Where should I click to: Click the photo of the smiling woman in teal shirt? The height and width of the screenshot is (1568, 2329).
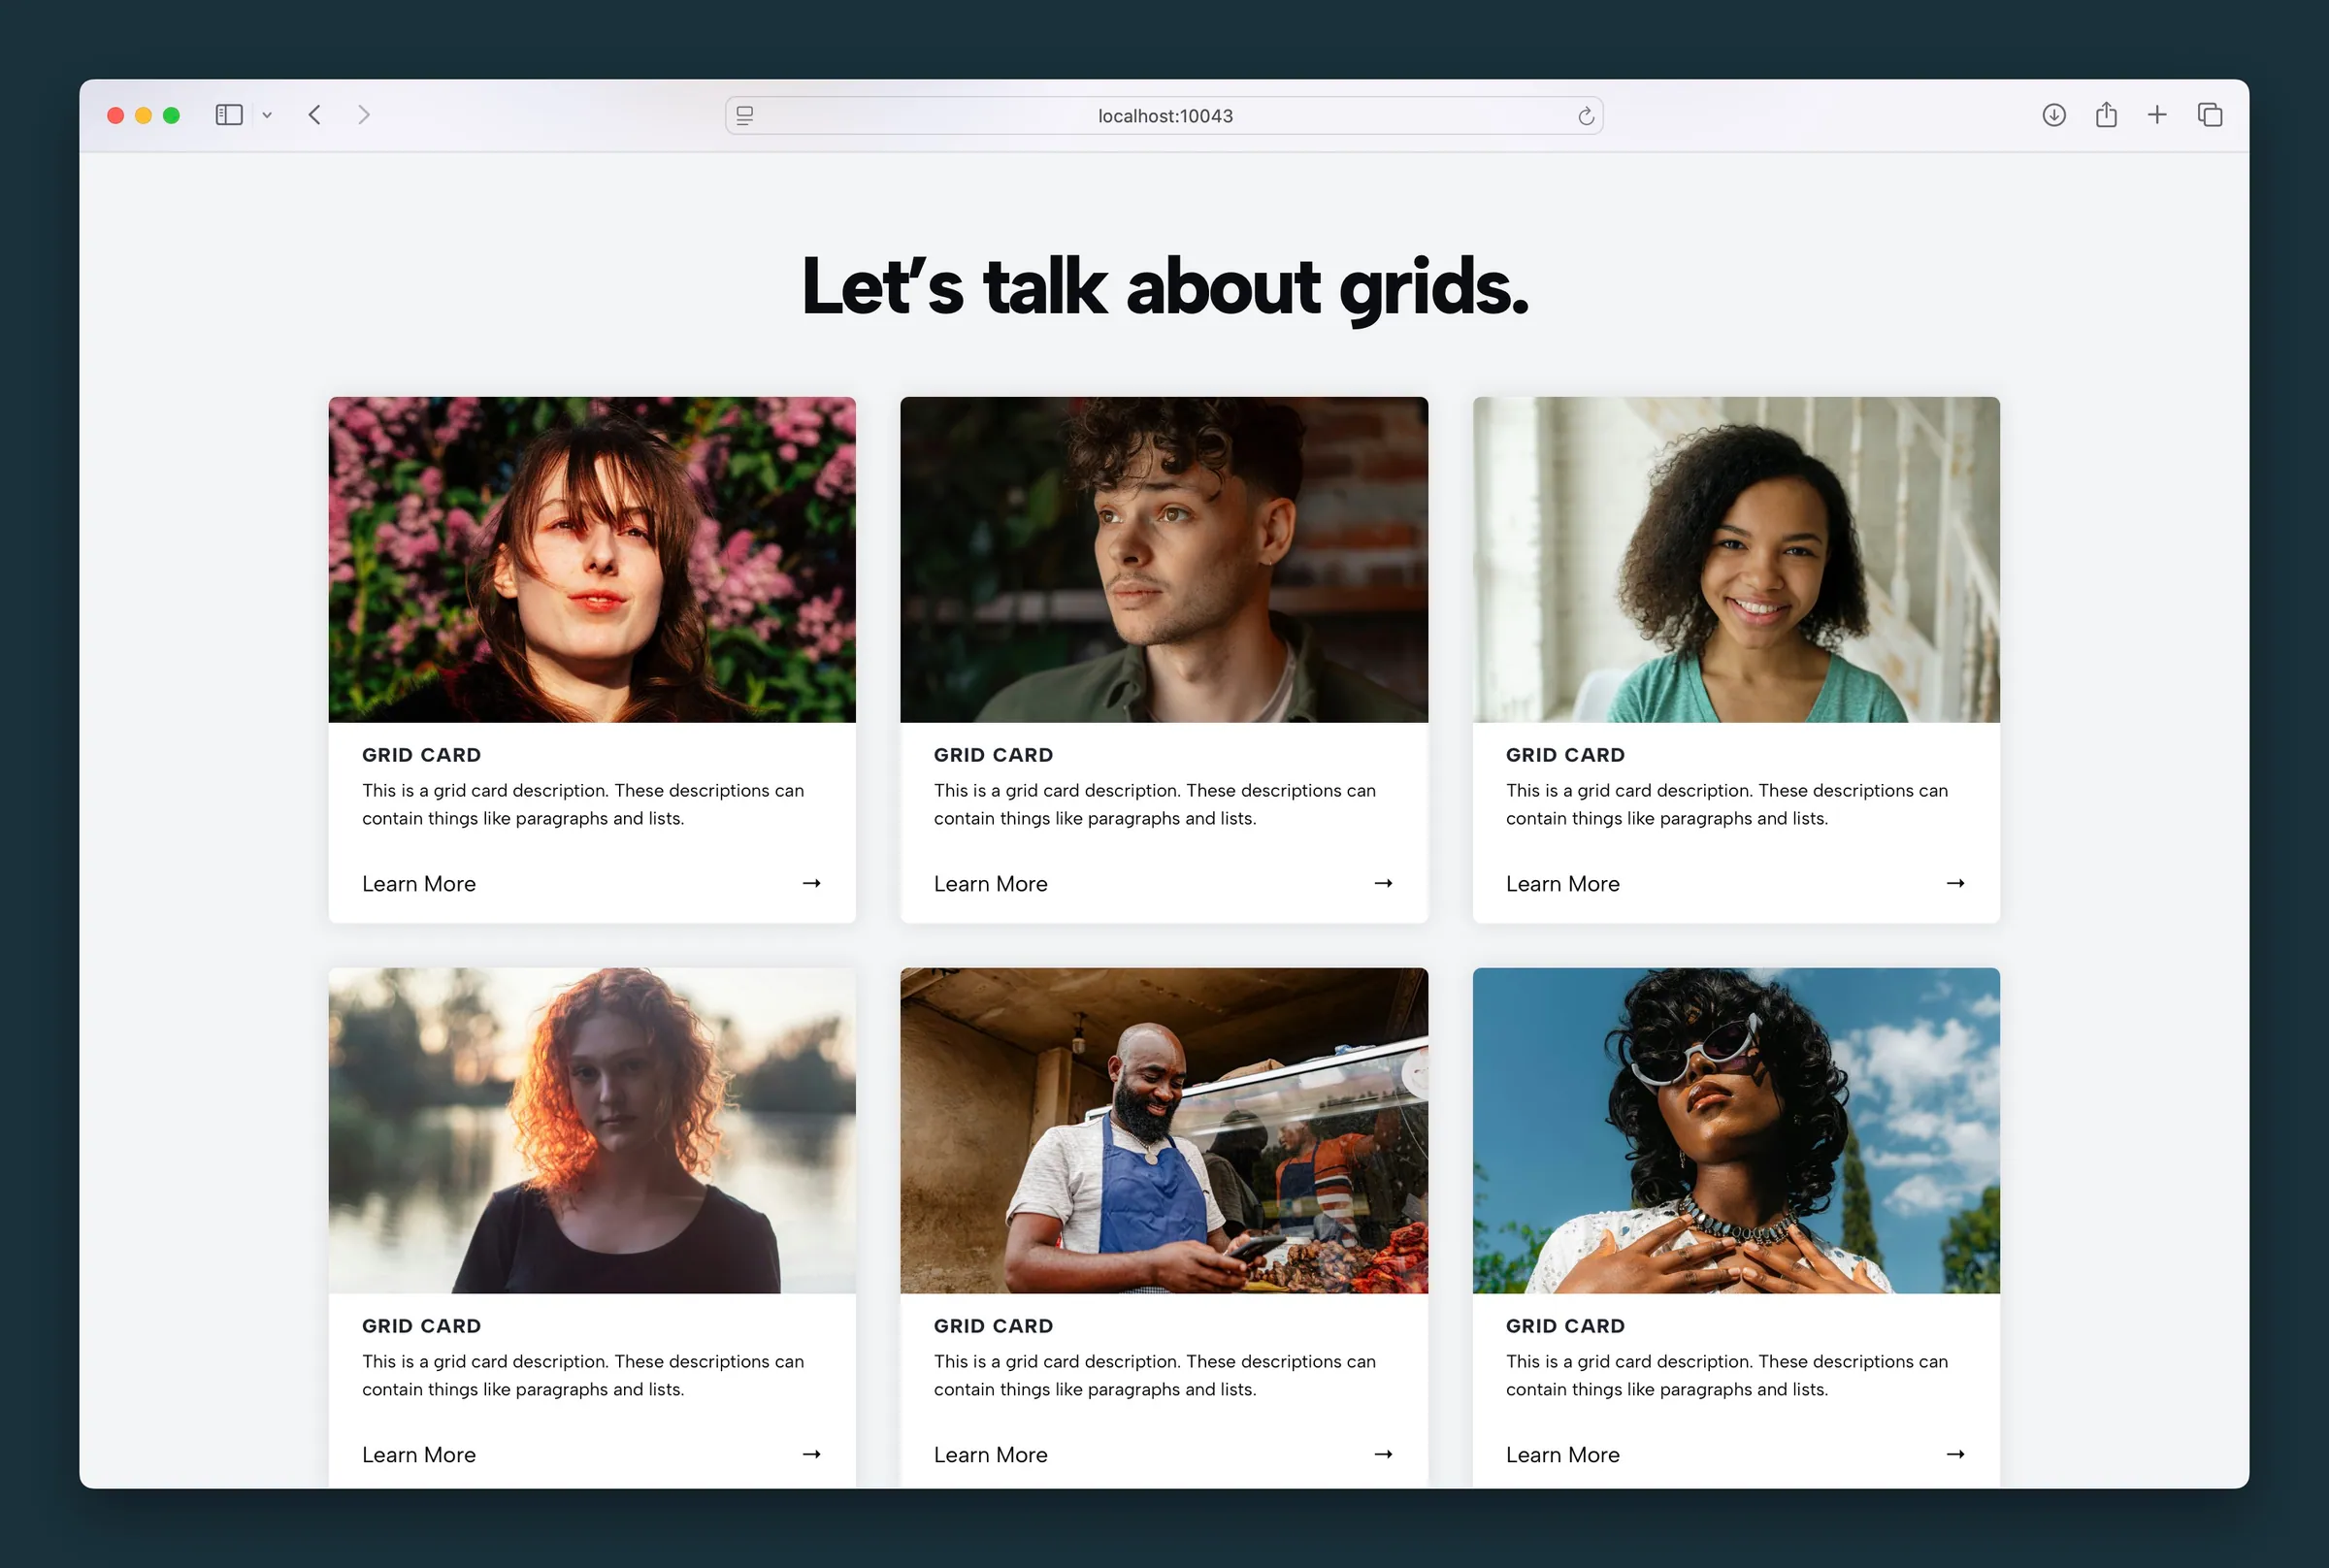pos(1736,559)
